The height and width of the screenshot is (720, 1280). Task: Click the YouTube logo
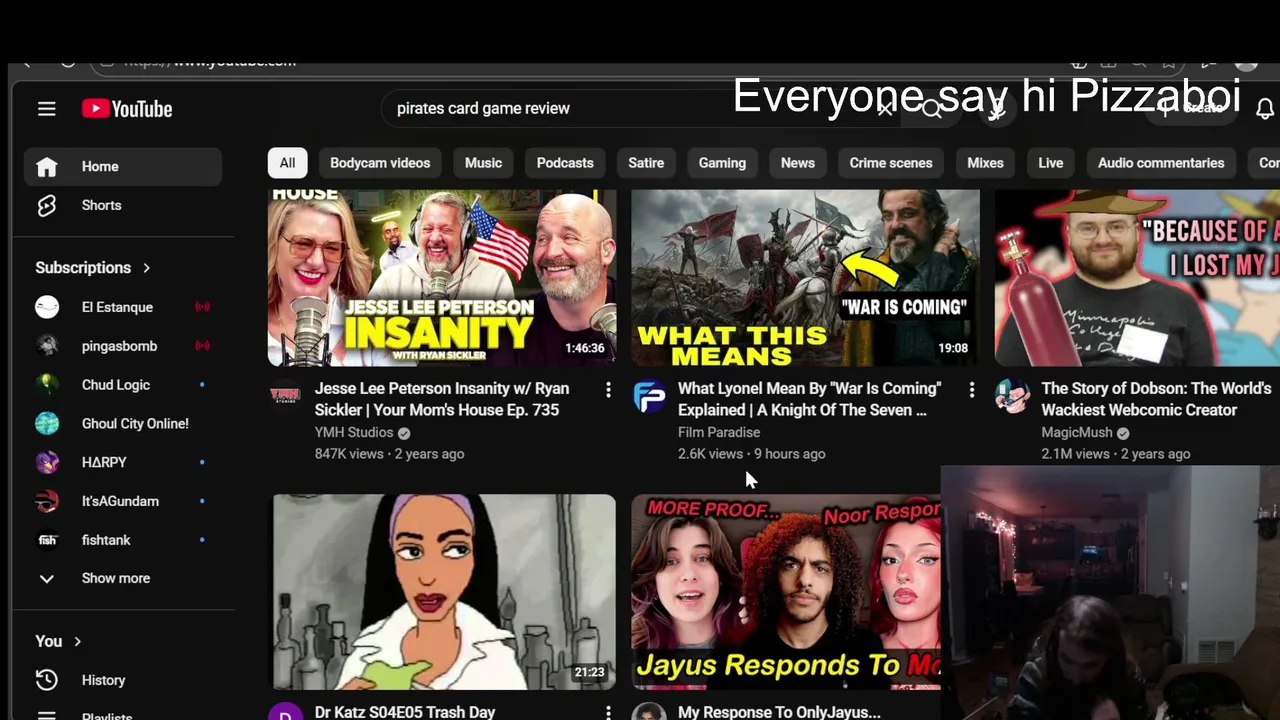(x=127, y=109)
